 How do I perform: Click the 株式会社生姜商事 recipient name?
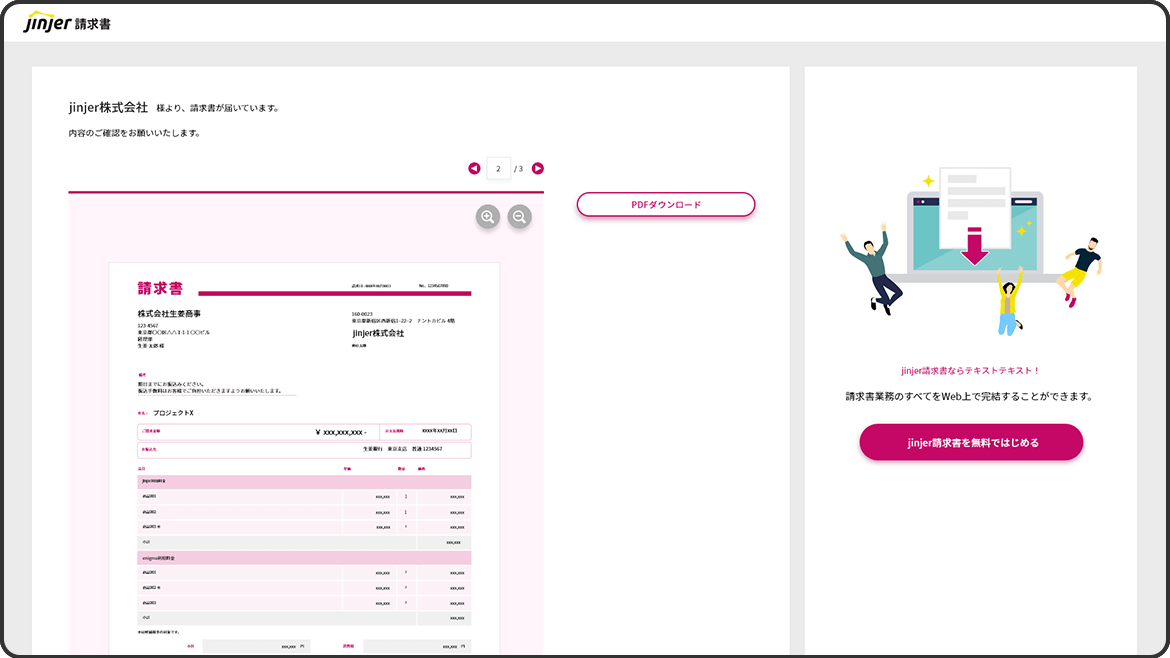click(x=169, y=314)
